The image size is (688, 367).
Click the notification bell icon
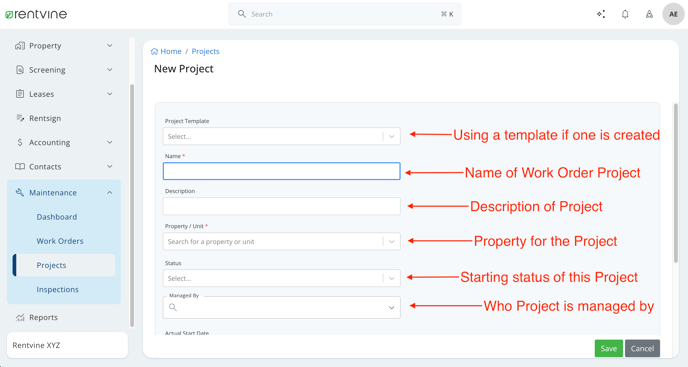point(625,14)
